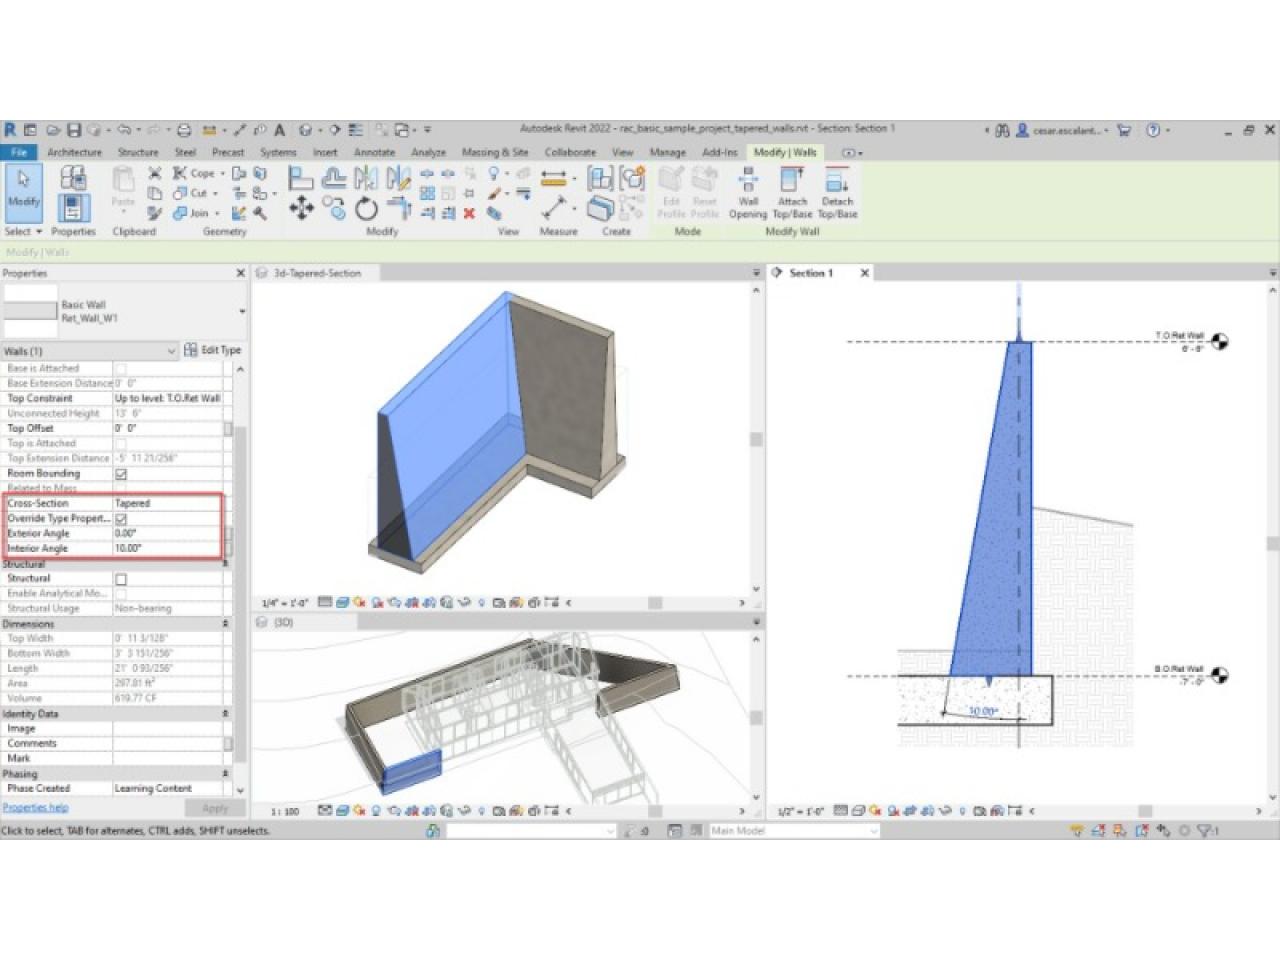Image resolution: width=1280 pixels, height=960 pixels.
Task: Pick the Align tool
Action: [301, 178]
